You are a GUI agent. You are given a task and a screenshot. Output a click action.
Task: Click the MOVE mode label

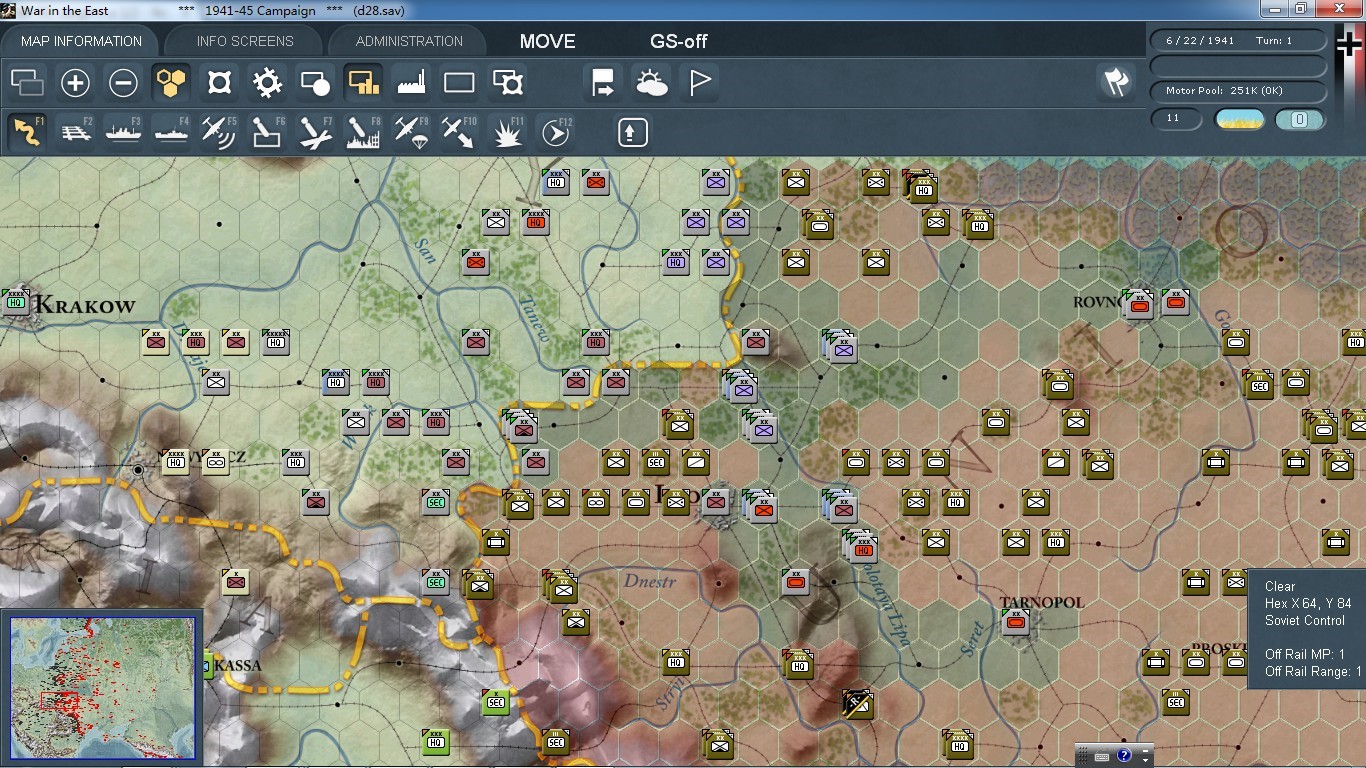pos(547,41)
